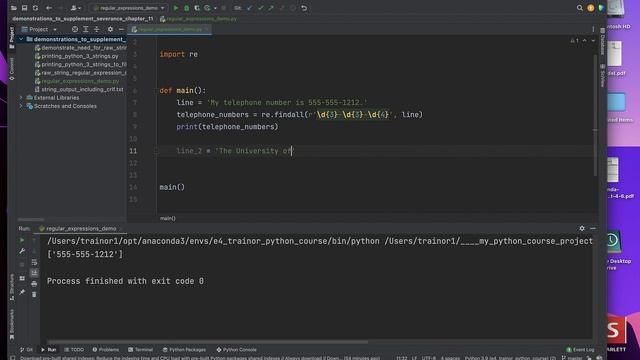Click the Git update project arrow icon
This screenshot has height=360, width=640.
point(249,8)
